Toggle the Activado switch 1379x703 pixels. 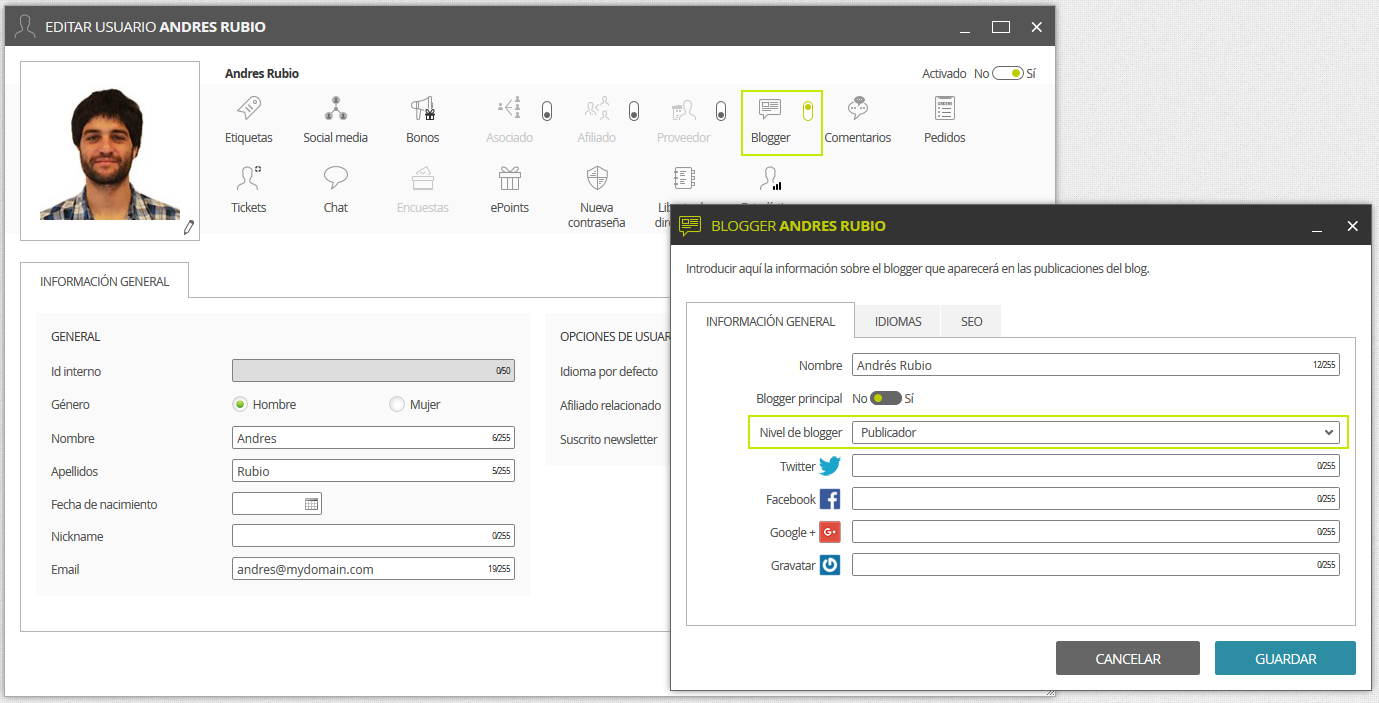tap(1008, 73)
